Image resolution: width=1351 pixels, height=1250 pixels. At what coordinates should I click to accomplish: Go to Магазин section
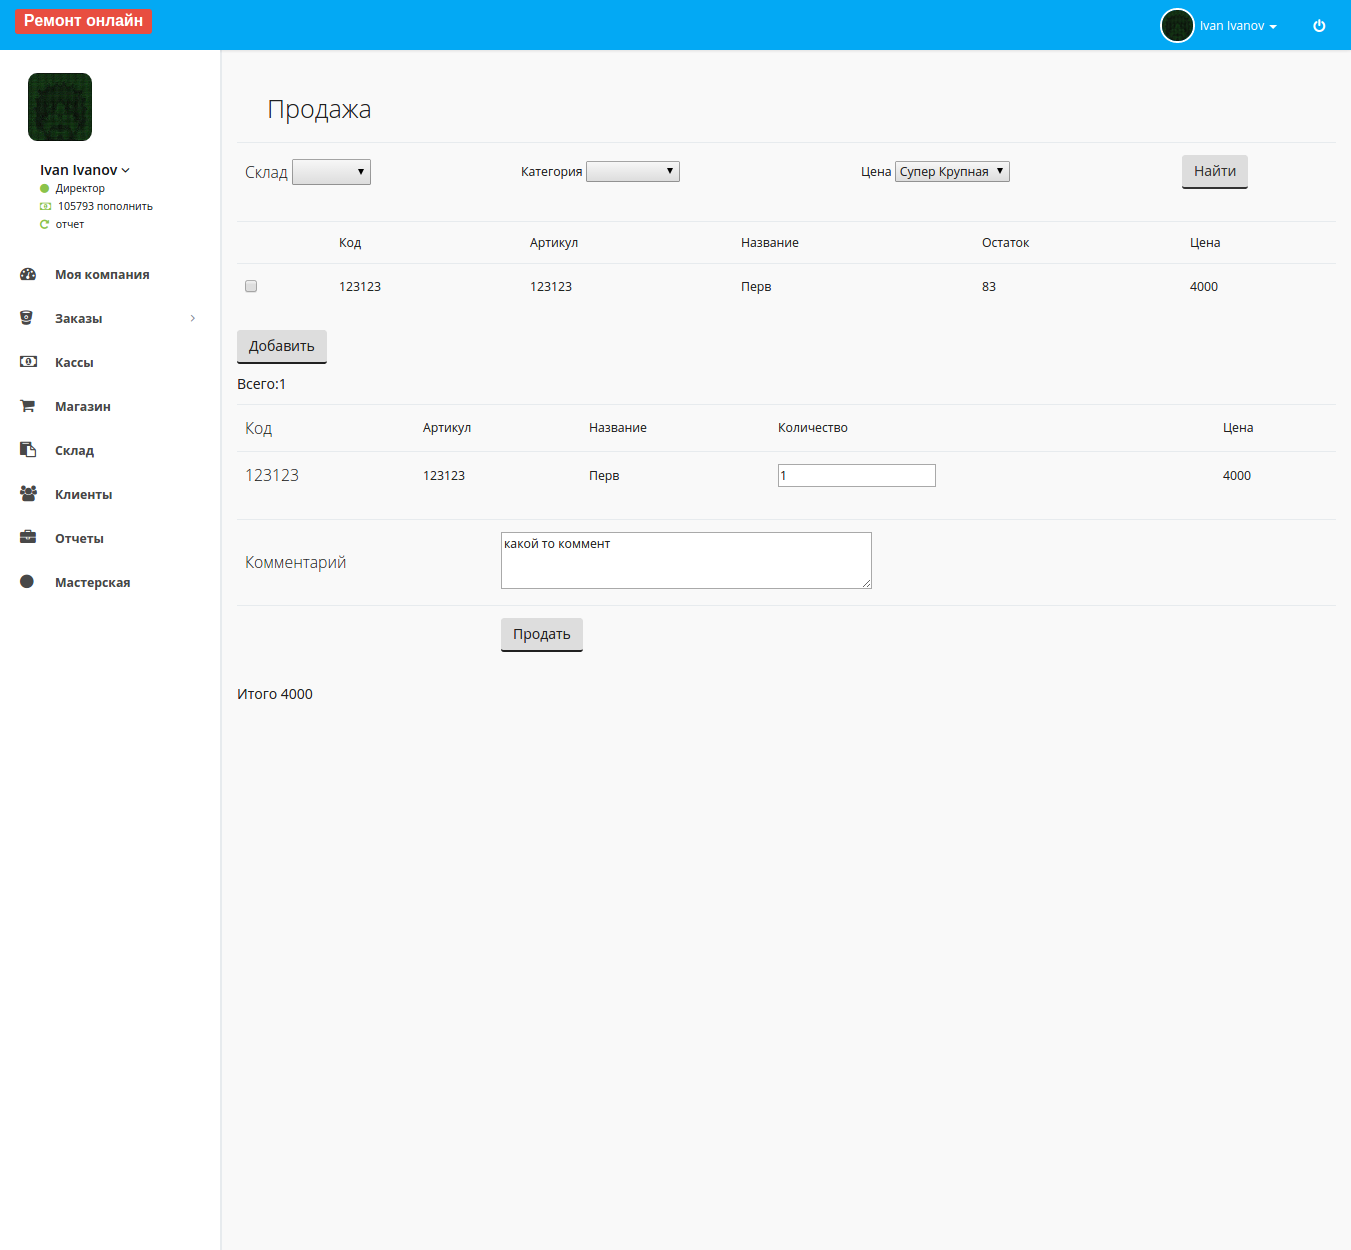tap(83, 406)
